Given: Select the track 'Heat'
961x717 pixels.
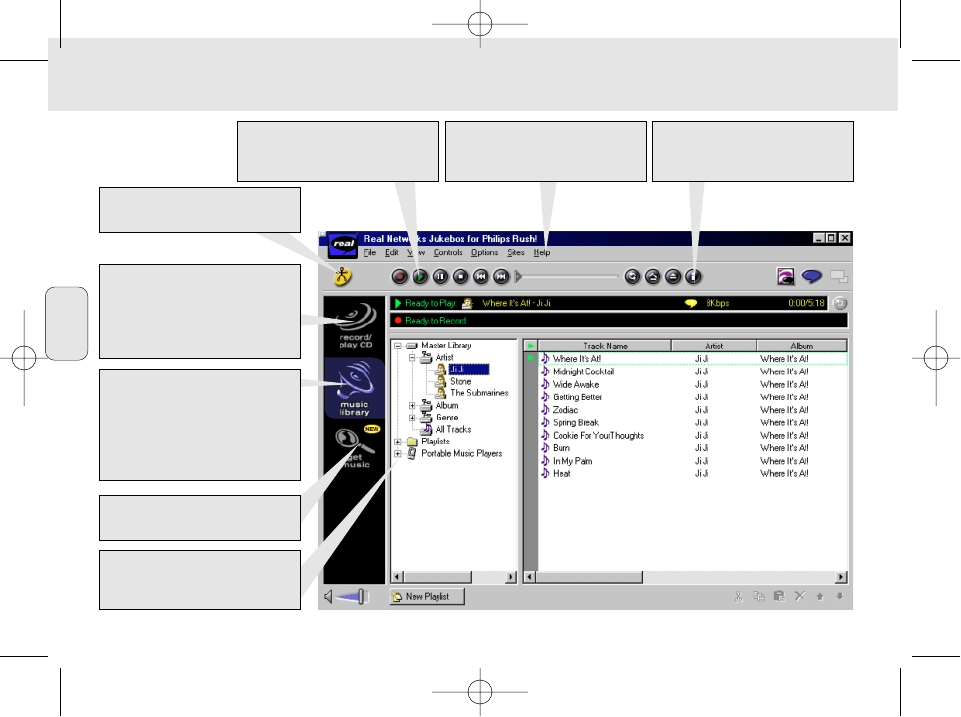Looking at the screenshot, I should click(561, 474).
